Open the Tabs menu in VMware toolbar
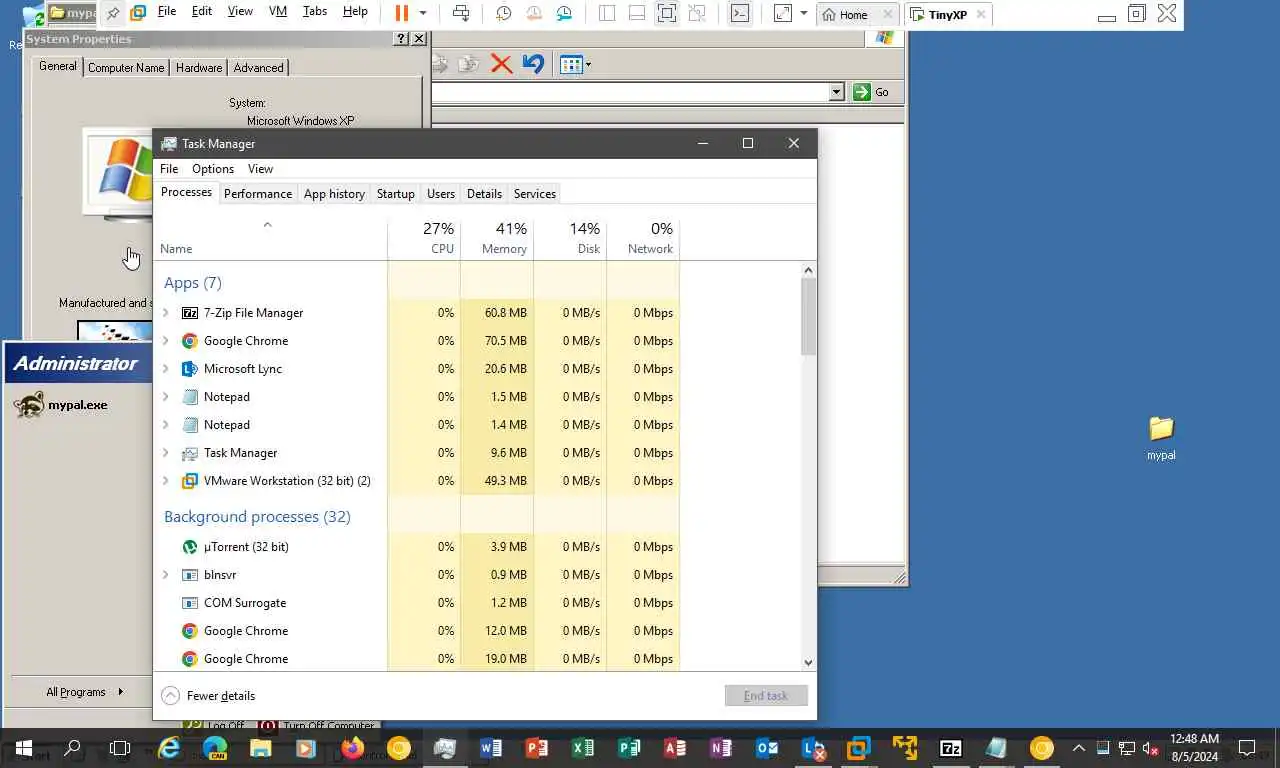The image size is (1280, 768). tap(314, 11)
